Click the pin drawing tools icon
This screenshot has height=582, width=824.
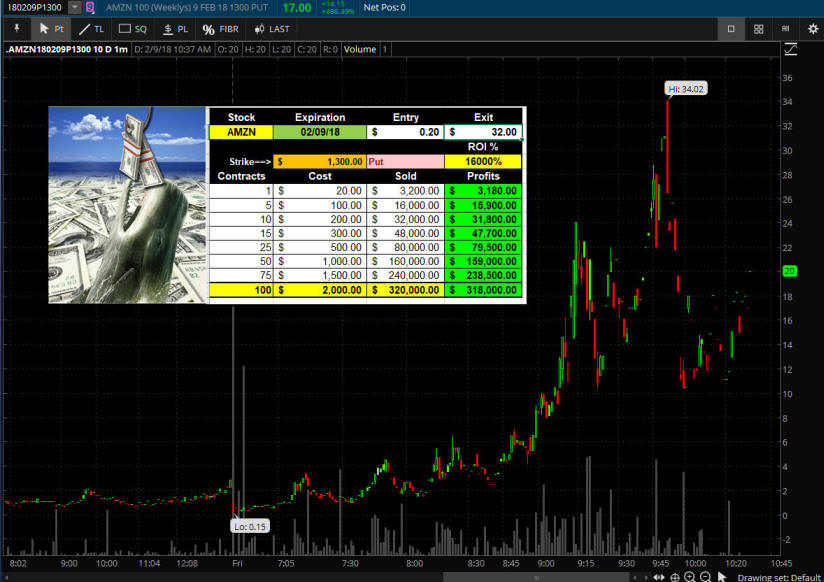pyautogui.click(x=16, y=29)
